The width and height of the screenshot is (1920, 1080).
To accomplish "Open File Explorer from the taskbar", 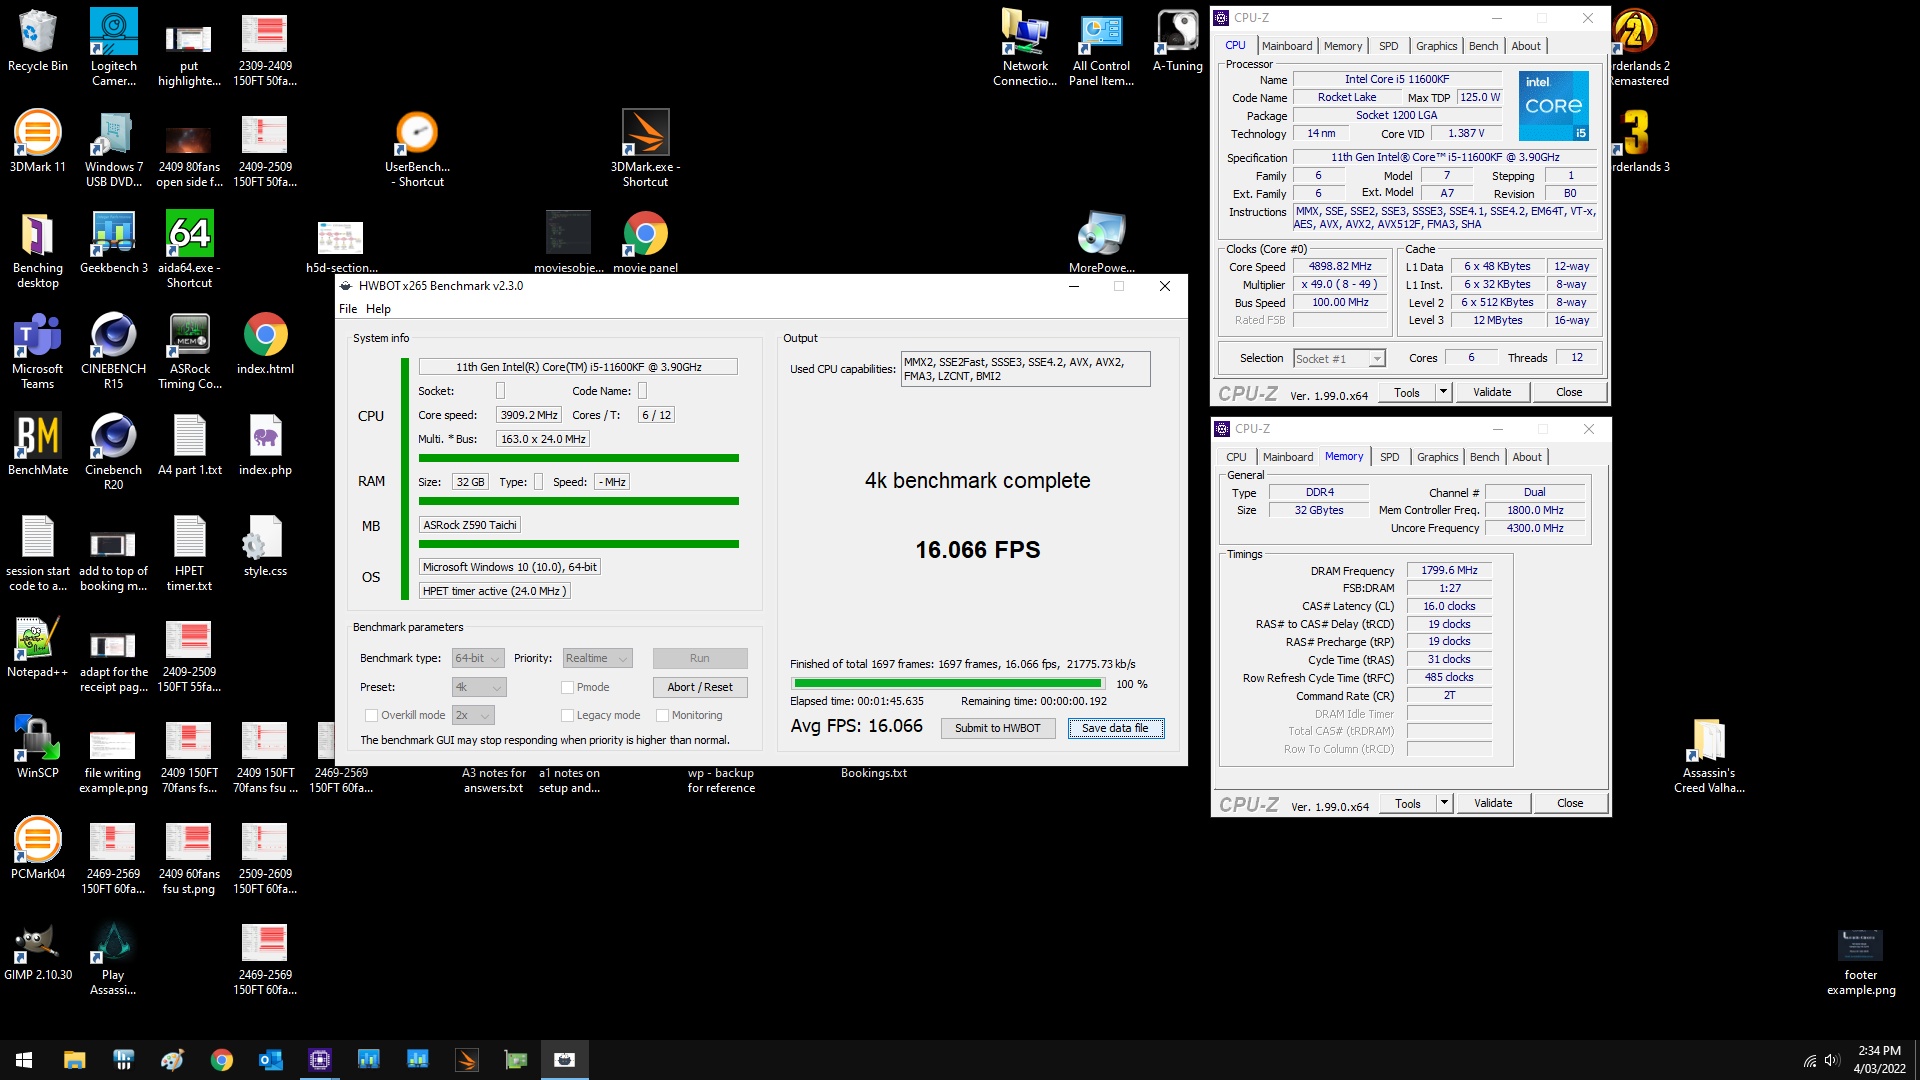I will coord(75,1060).
